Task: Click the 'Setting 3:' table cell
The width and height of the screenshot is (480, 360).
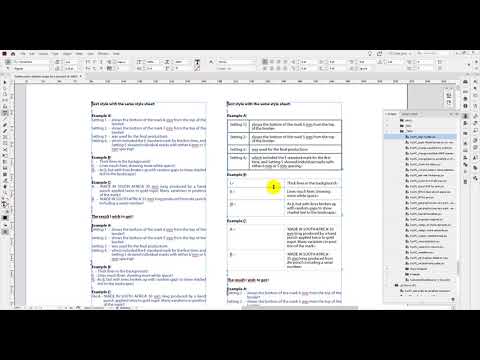Action: (238, 149)
